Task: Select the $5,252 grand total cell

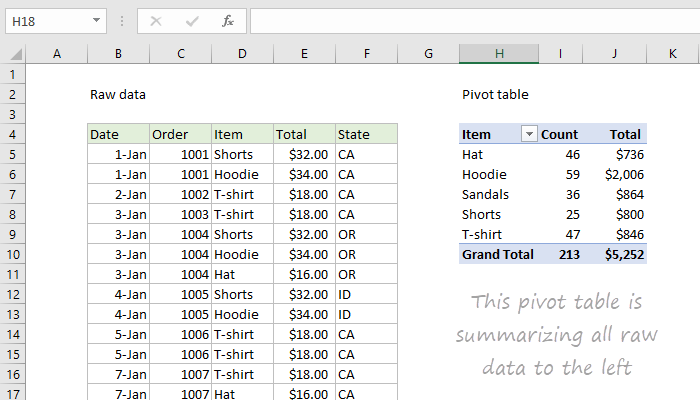Action: click(618, 254)
